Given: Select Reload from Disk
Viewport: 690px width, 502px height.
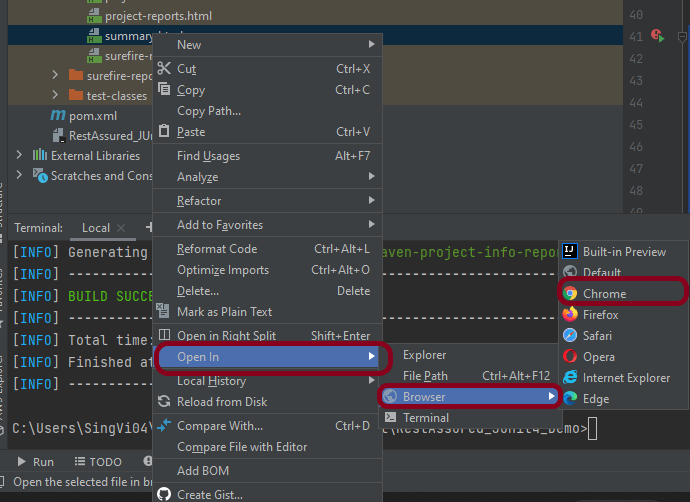Looking at the screenshot, I should (x=222, y=402).
